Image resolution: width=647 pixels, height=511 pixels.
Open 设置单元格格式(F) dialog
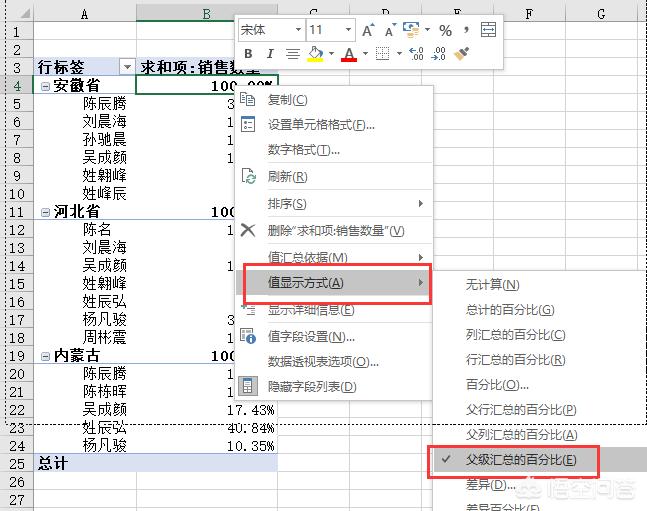coord(334,125)
